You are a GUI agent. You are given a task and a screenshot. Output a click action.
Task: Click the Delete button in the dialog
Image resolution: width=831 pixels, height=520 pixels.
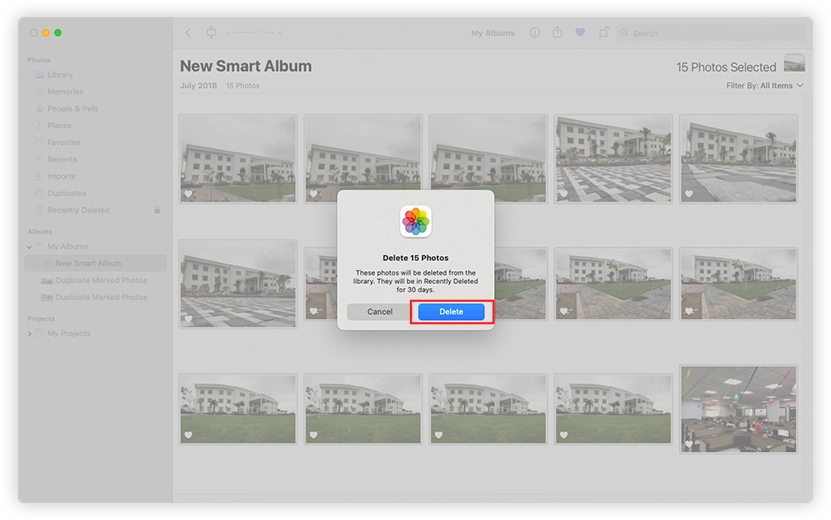[451, 312]
